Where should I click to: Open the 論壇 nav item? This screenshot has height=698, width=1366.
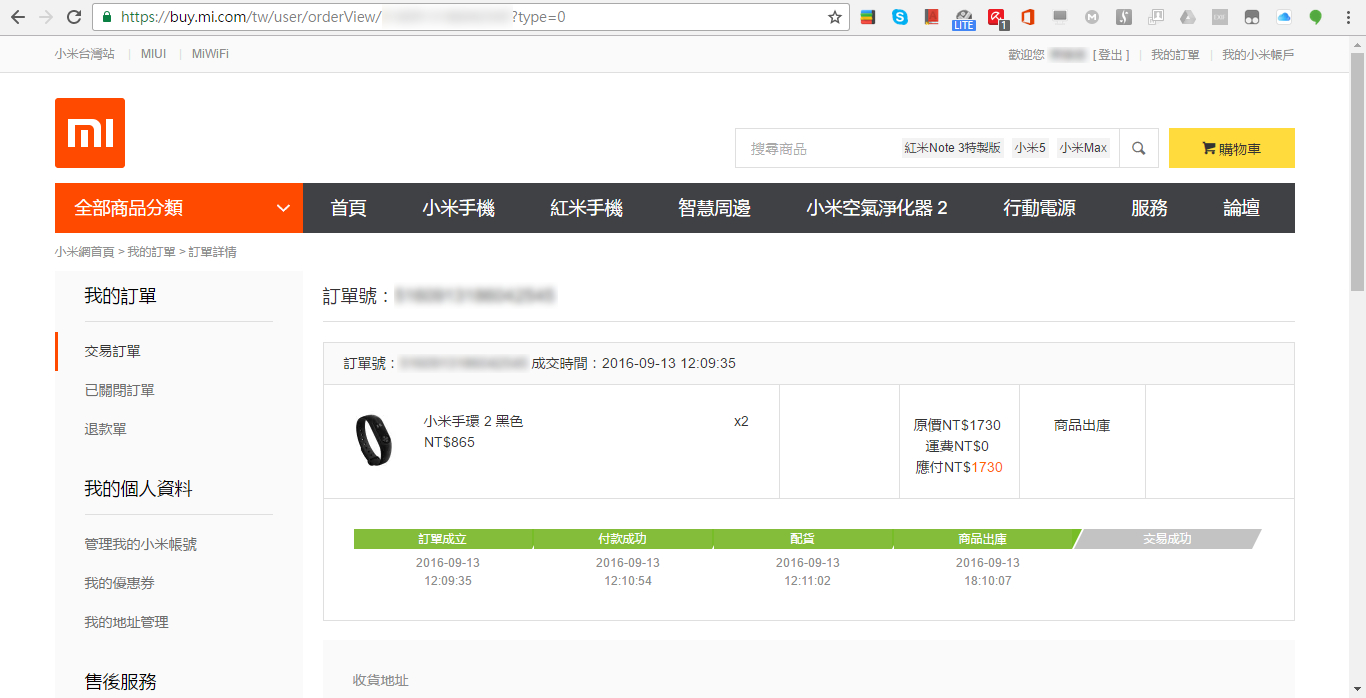click(x=1242, y=208)
